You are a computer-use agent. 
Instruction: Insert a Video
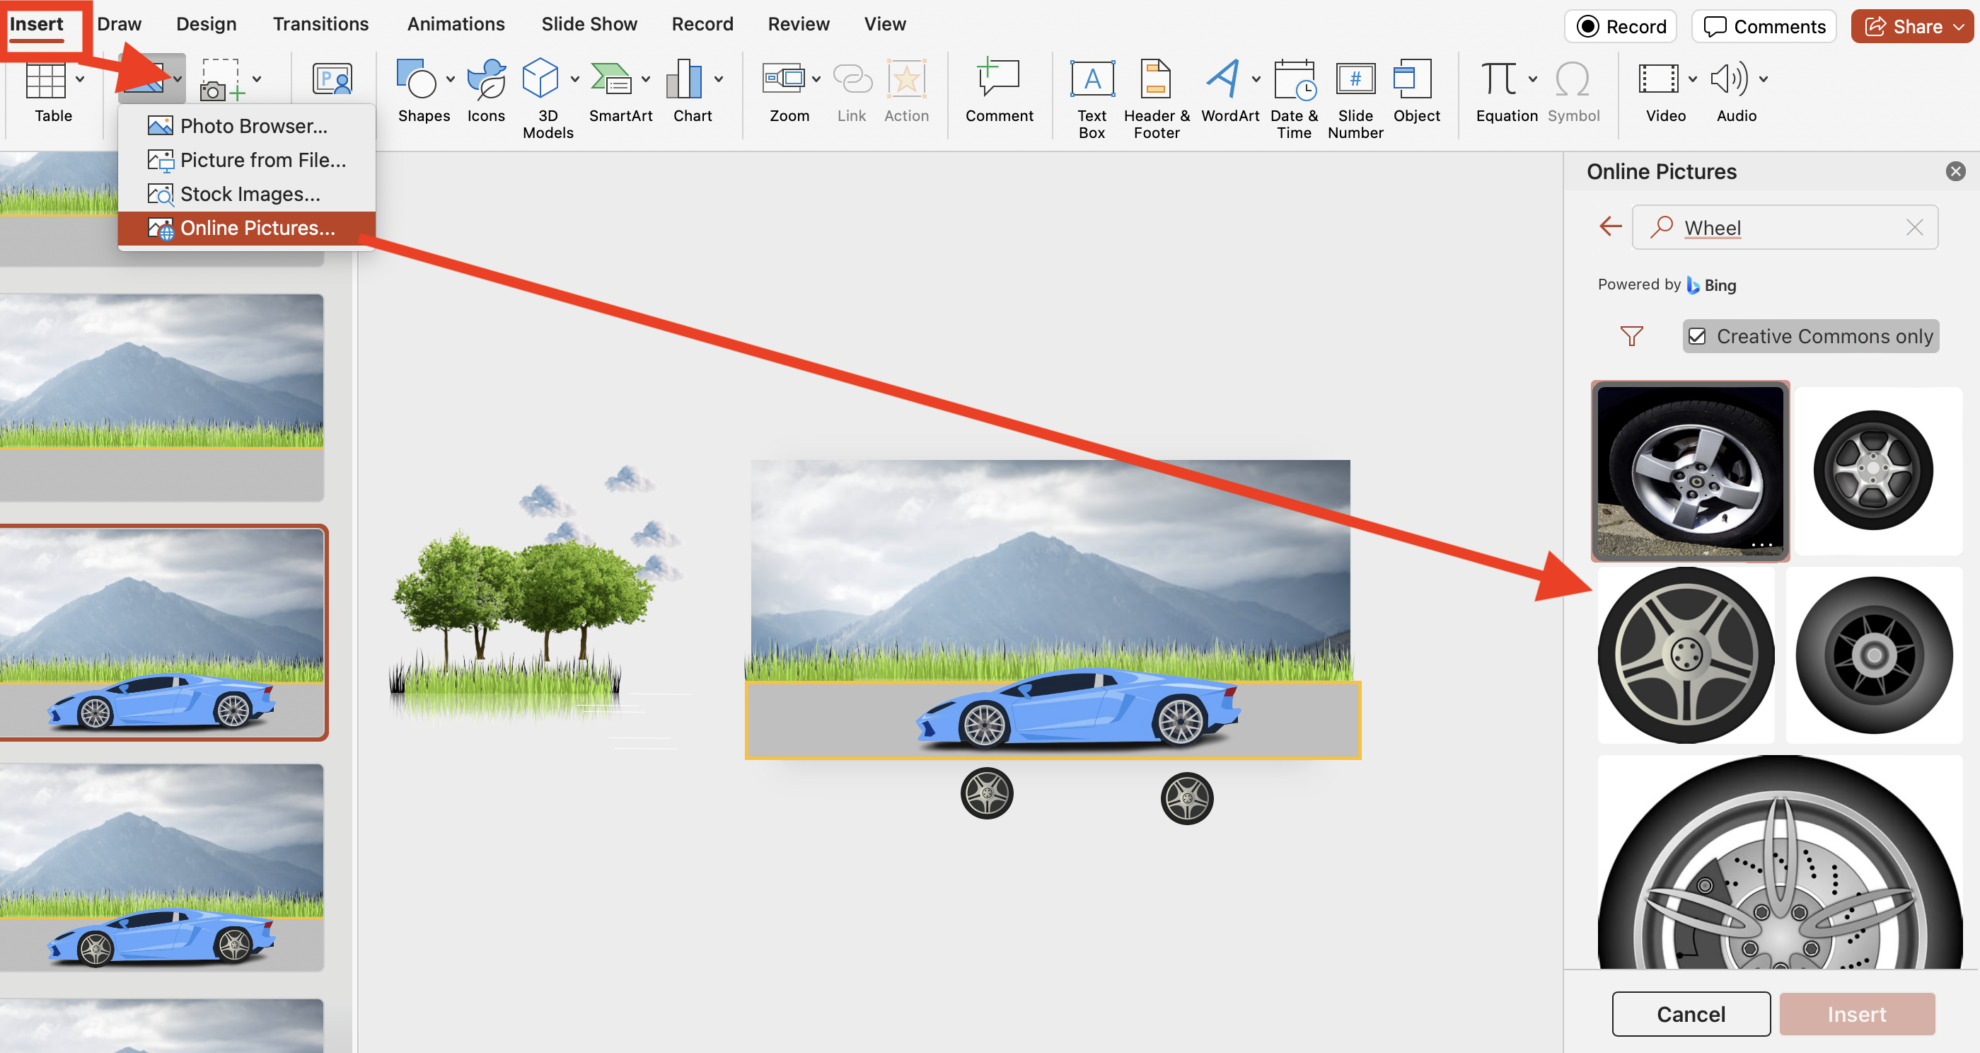pos(1658,79)
